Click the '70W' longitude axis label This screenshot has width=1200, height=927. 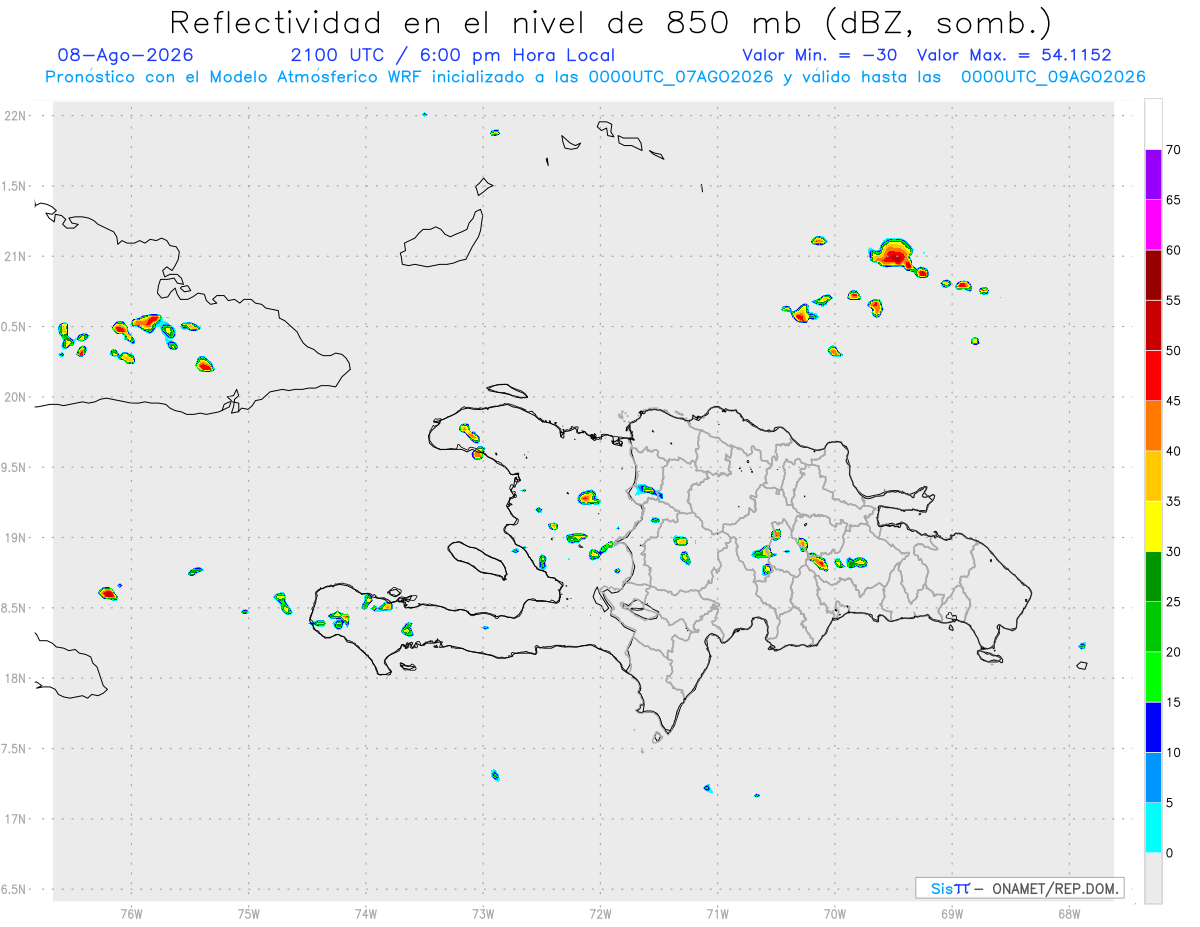[x=835, y=913]
